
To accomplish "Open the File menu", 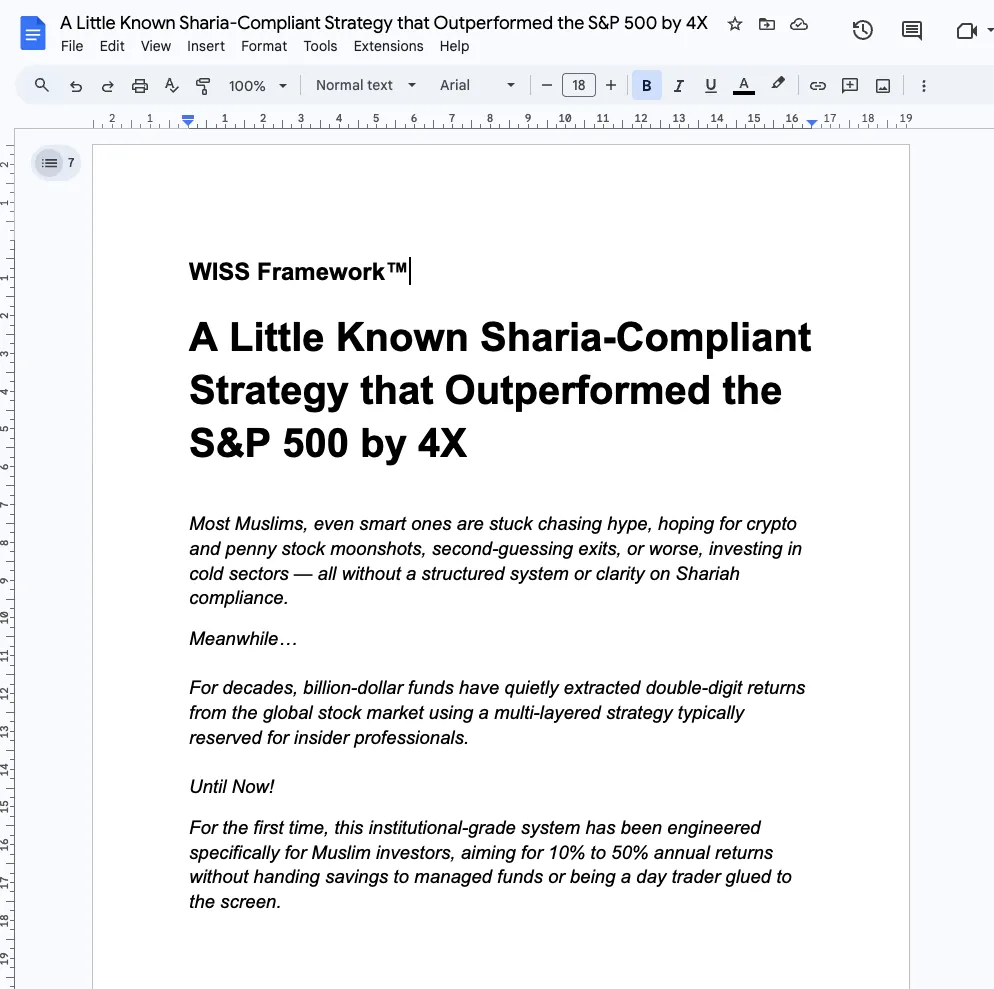I will [72, 46].
